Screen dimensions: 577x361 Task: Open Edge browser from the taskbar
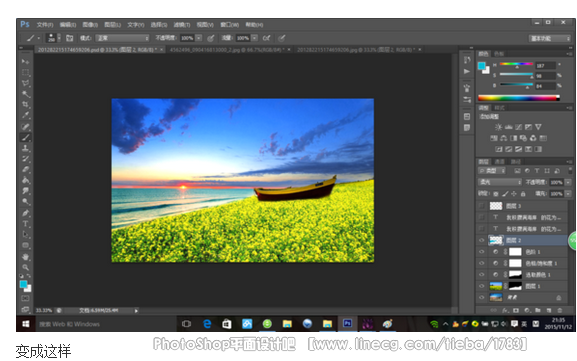[x=207, y=323]
